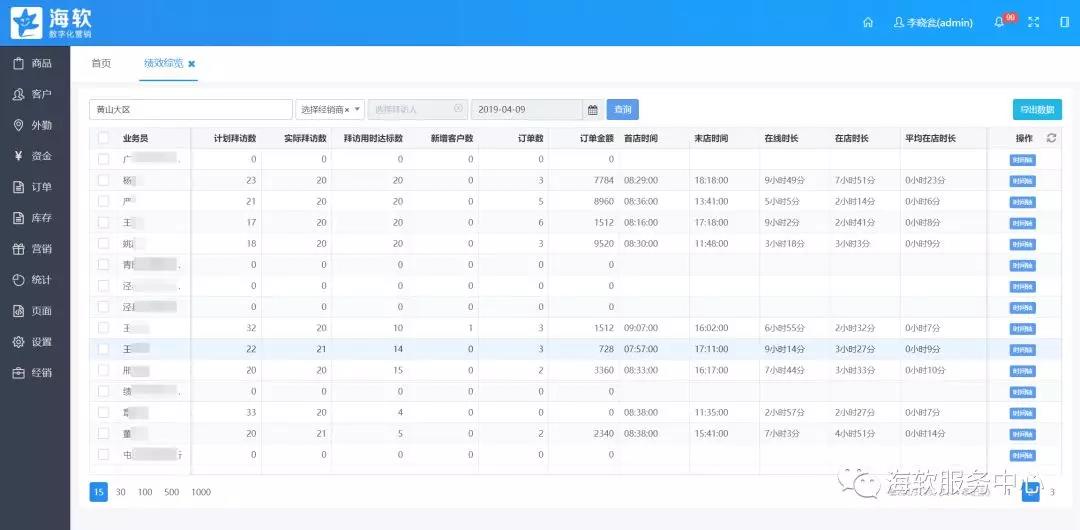Click the 在线时长 cell 3小时18分

click(785, 243)
